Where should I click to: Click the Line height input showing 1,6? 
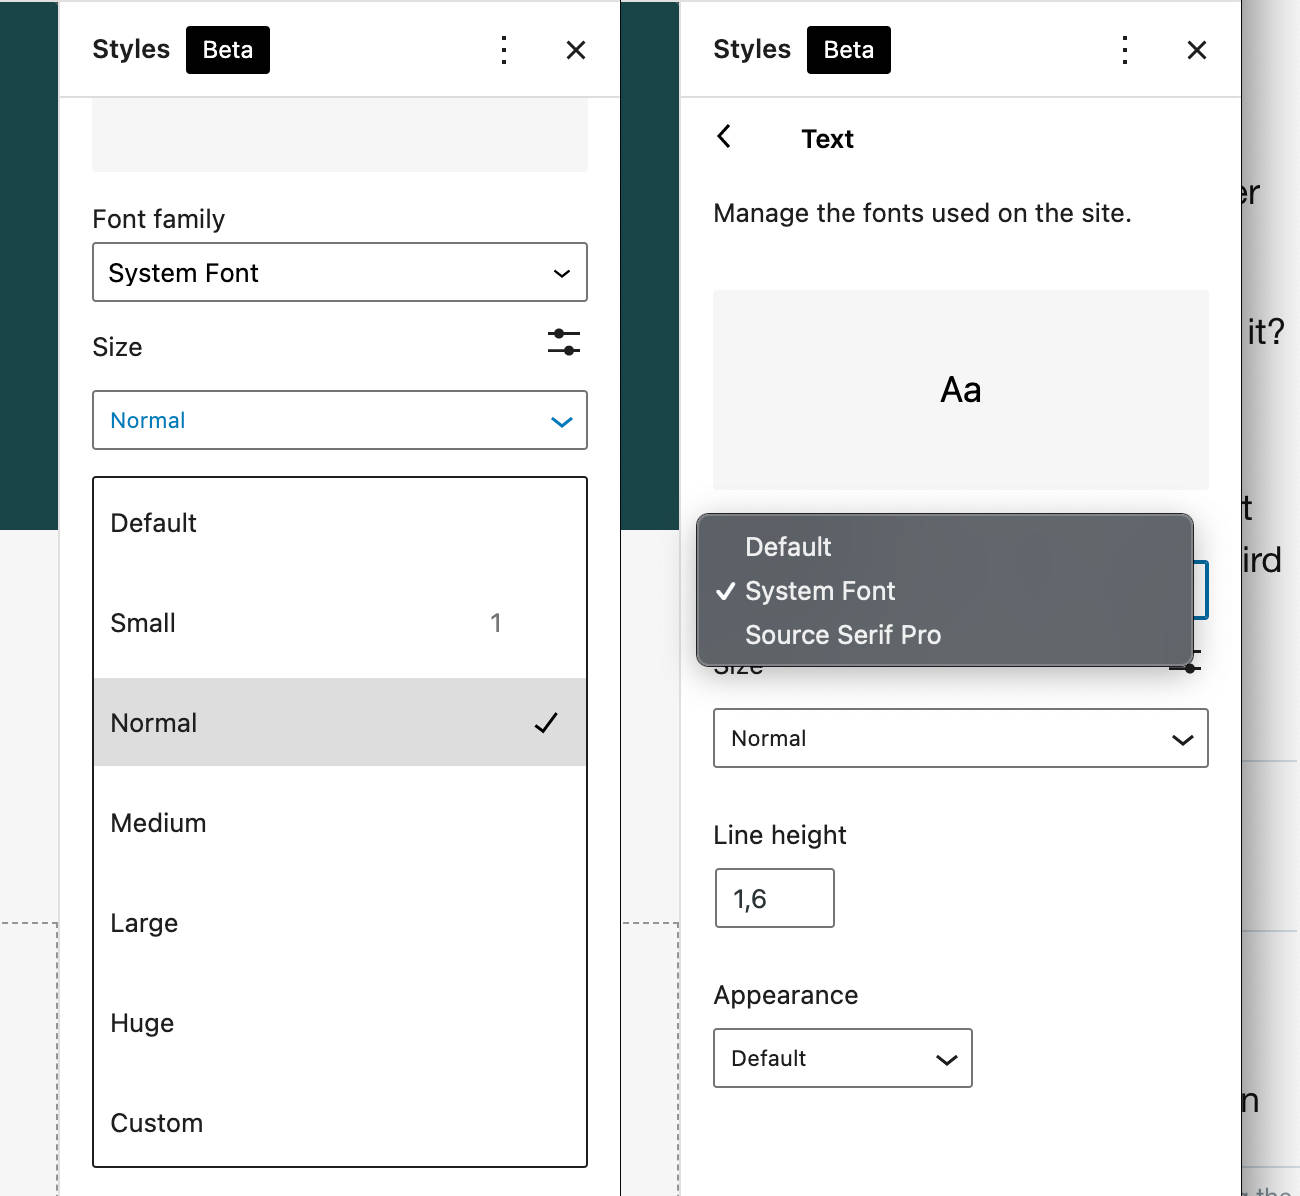(774, 898)
